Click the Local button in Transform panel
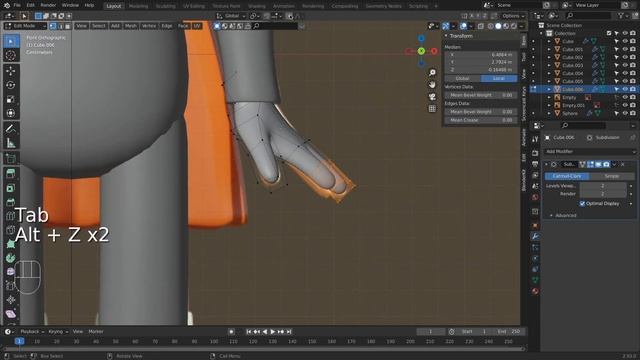640x360 pixels. point(499,78)
